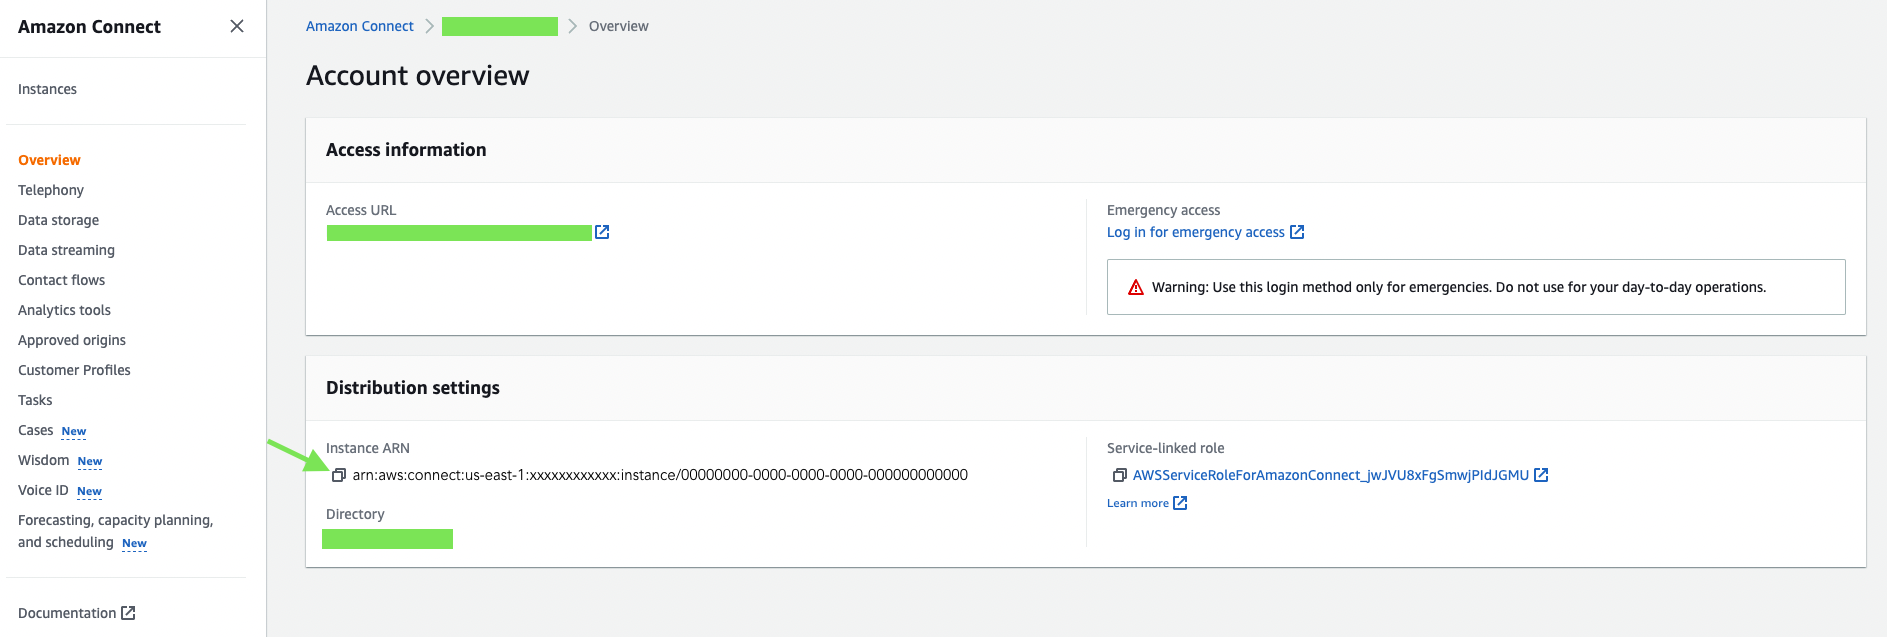Image resolution: width=1887 pixels, height=637 pixels.
Task: Open Analytics tools page
Action: 64,310
